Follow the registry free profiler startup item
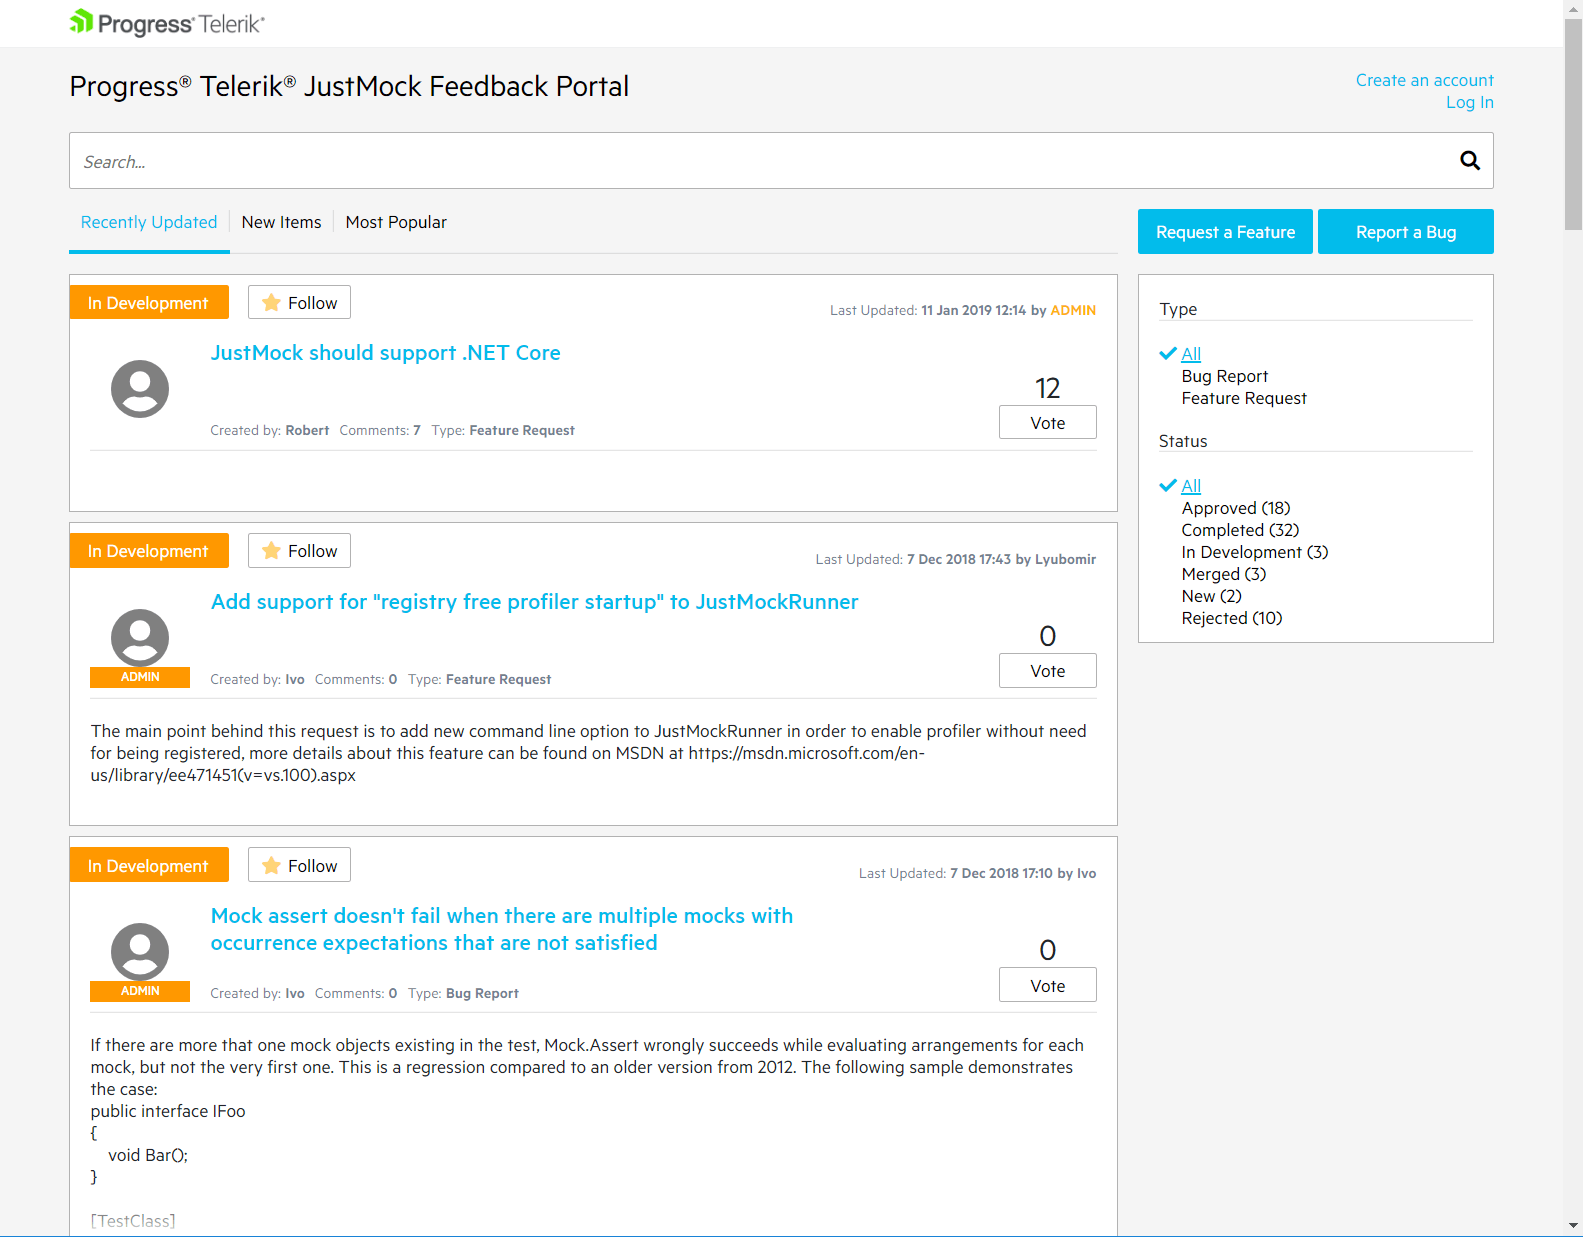 click(299, 551)
